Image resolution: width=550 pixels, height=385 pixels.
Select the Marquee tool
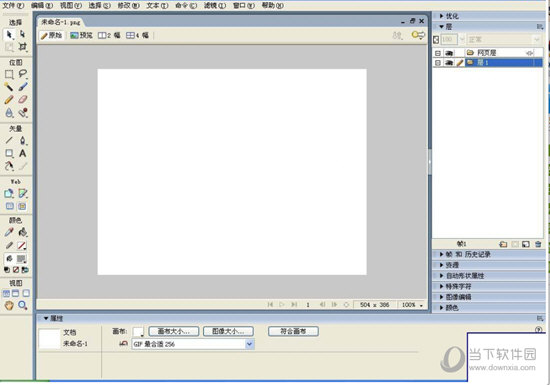9,74
